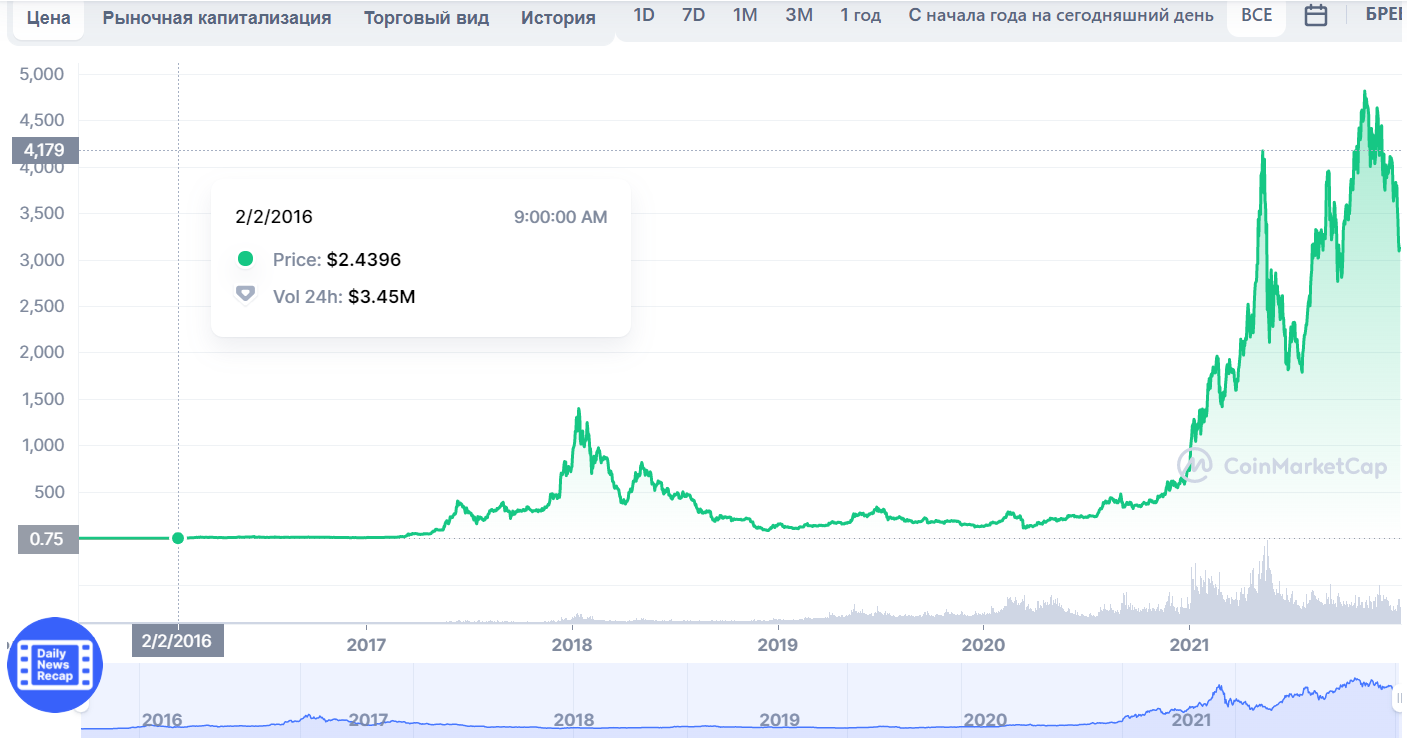Click the Daily News Recap badge
Screen dimensions: 1407x747
[55, 665]
